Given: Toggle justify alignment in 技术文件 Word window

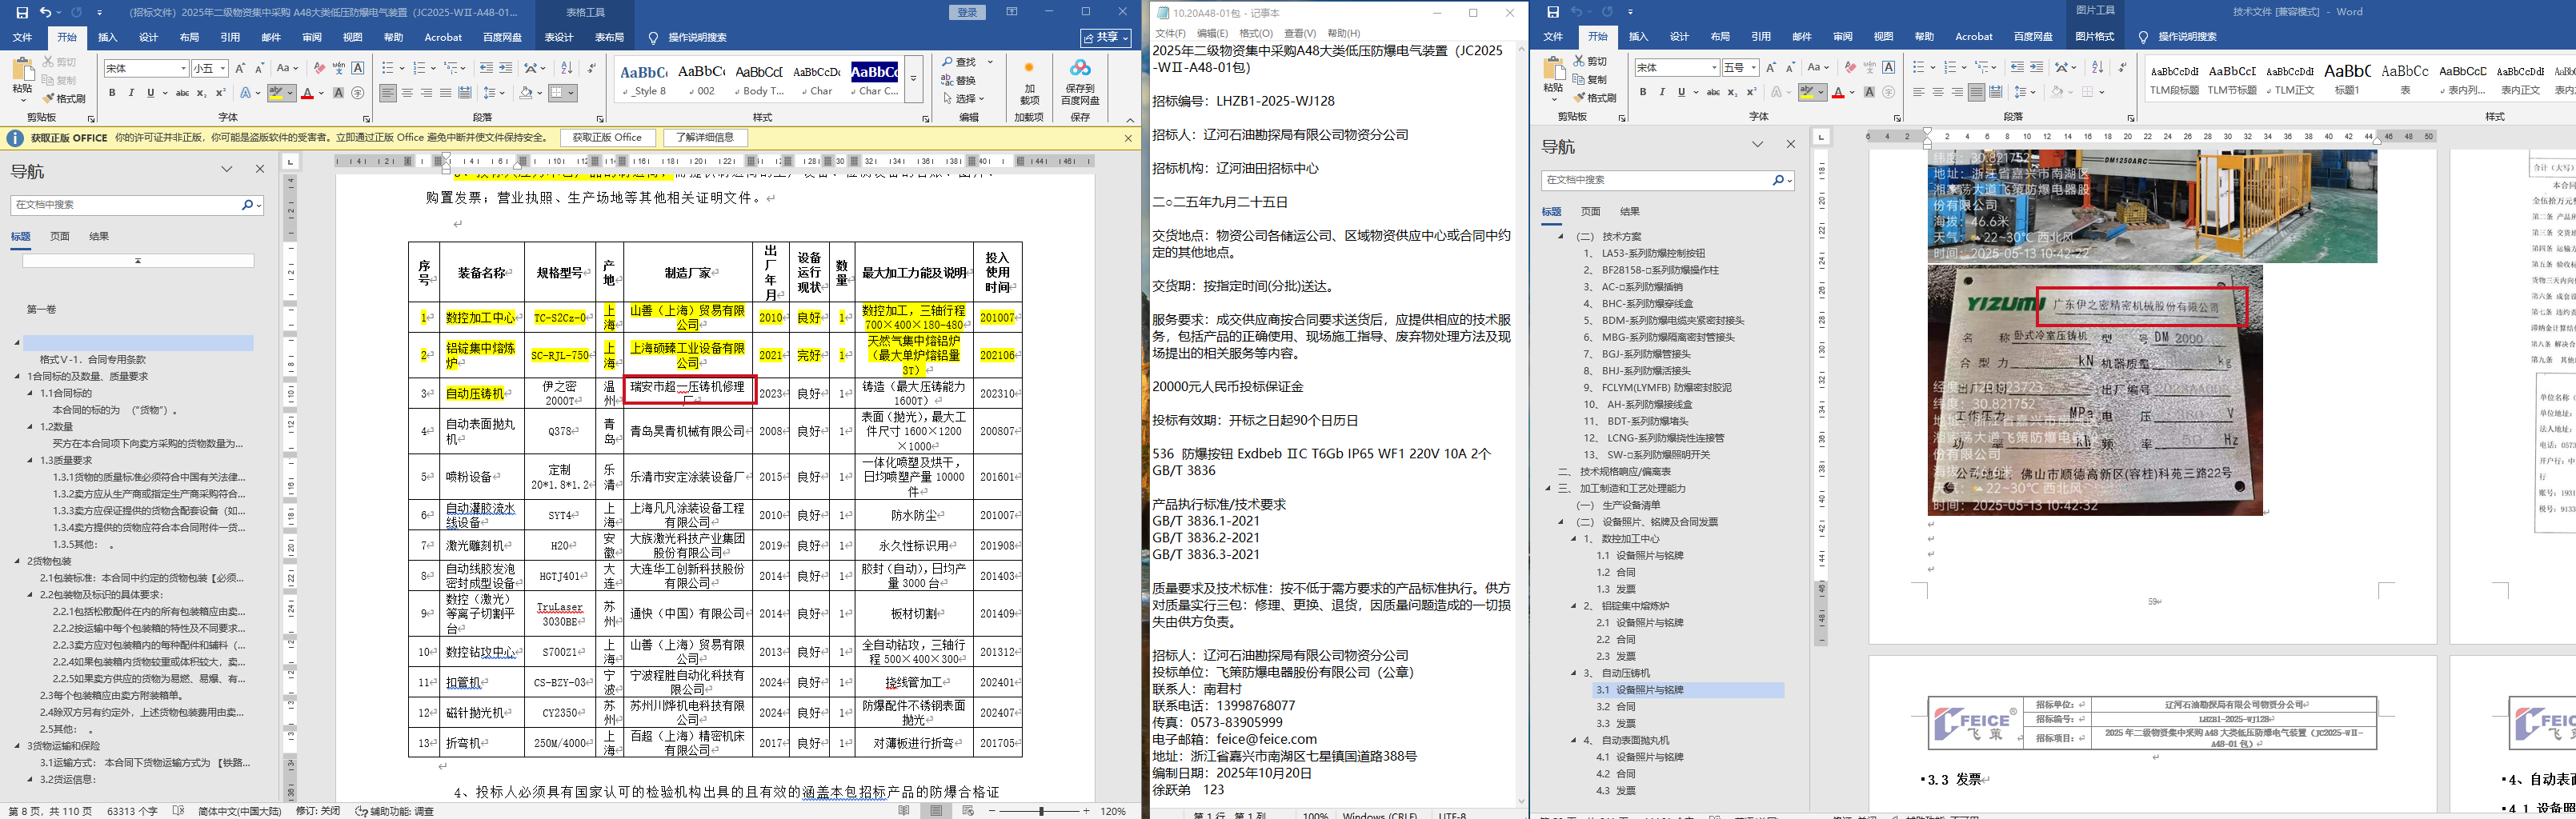Looking at the screenshot, I should tap(1976, 92).
